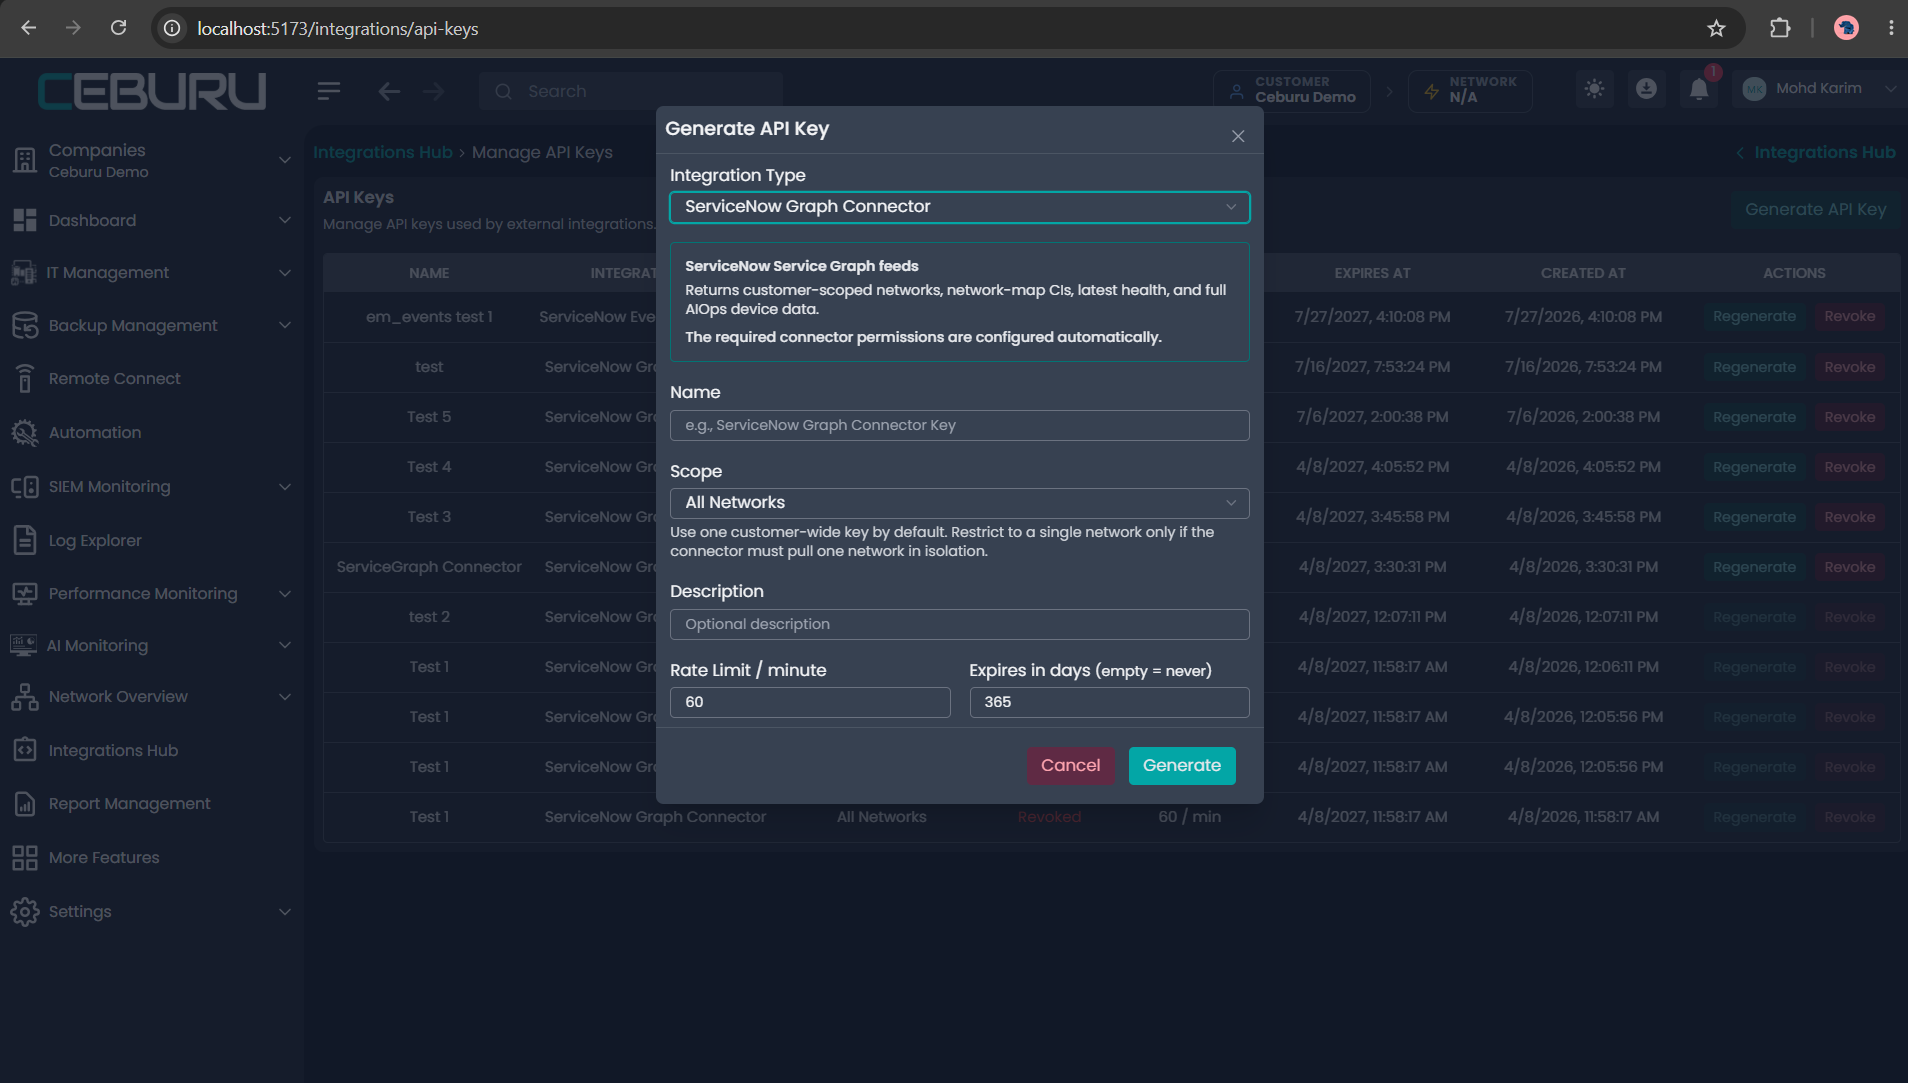The image size is (1908, 1083).
Task: Open Automation from the sidebar
Action: (x=95, y=432)
